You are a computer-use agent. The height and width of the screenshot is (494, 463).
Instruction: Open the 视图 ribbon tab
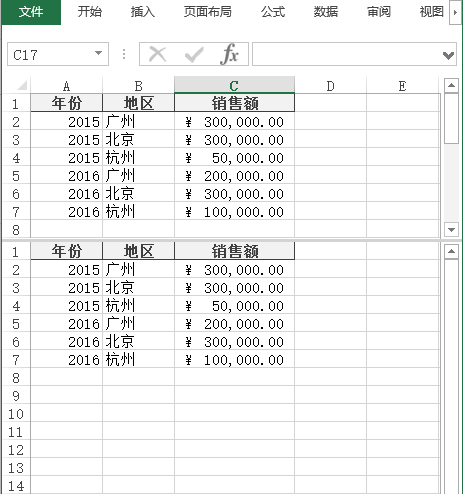431,12
